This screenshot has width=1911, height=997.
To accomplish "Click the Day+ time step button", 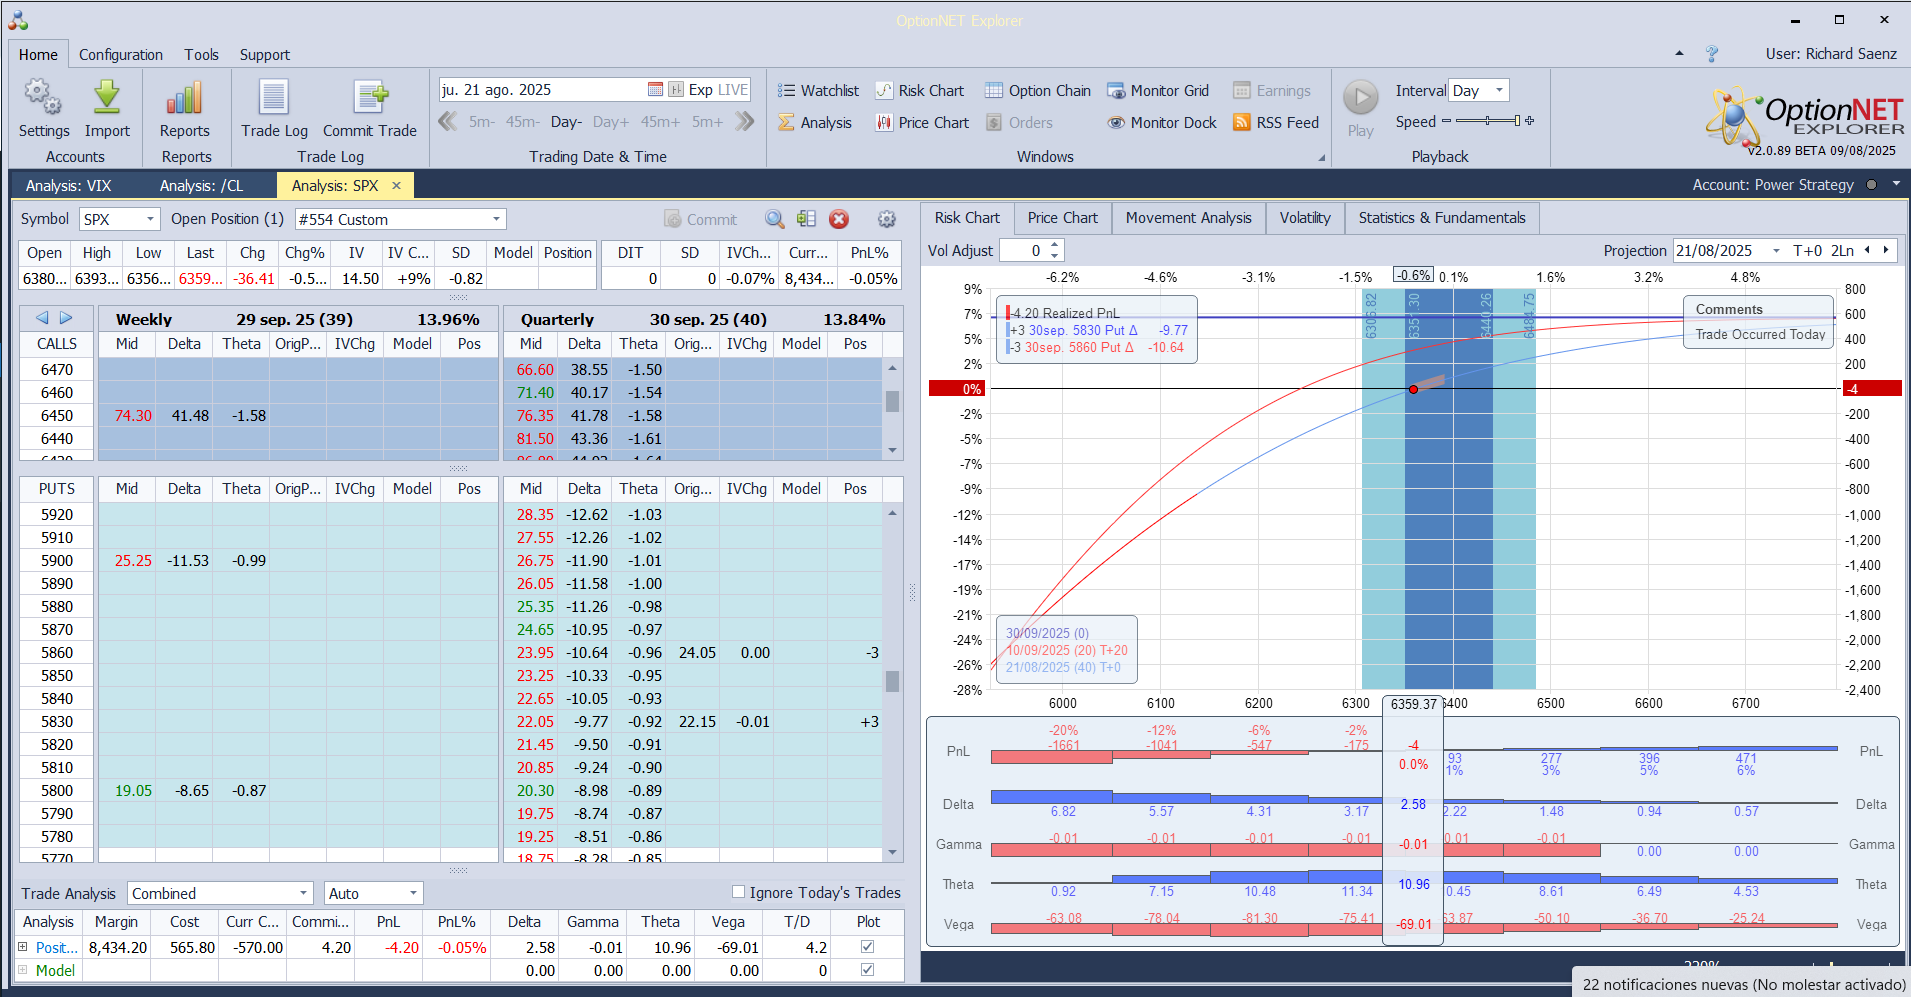I will [611, 122].
